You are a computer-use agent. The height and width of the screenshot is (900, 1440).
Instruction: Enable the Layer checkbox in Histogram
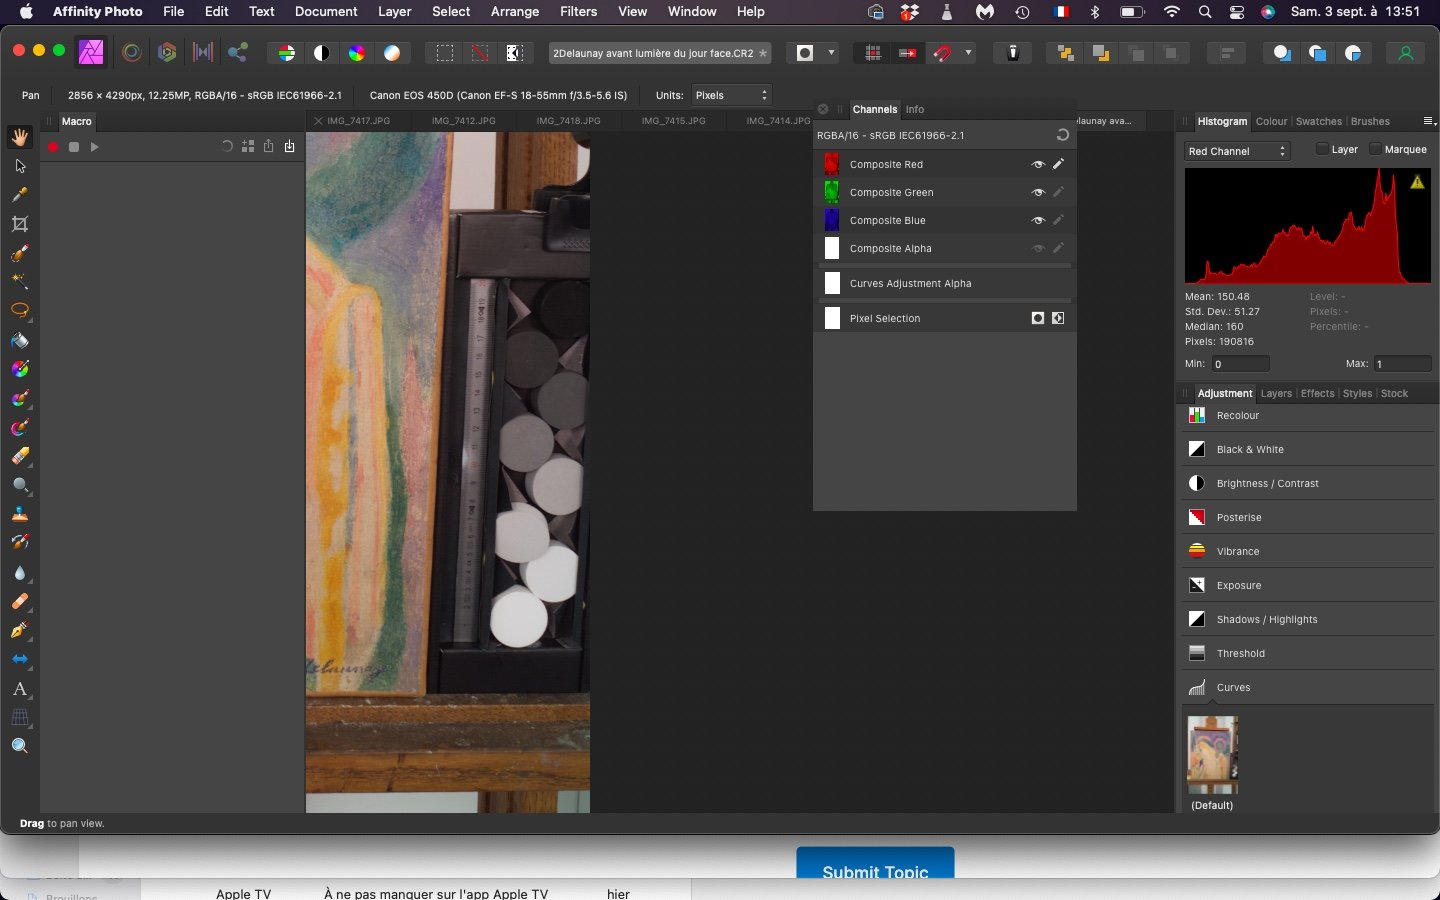[x=1322, y=149]
